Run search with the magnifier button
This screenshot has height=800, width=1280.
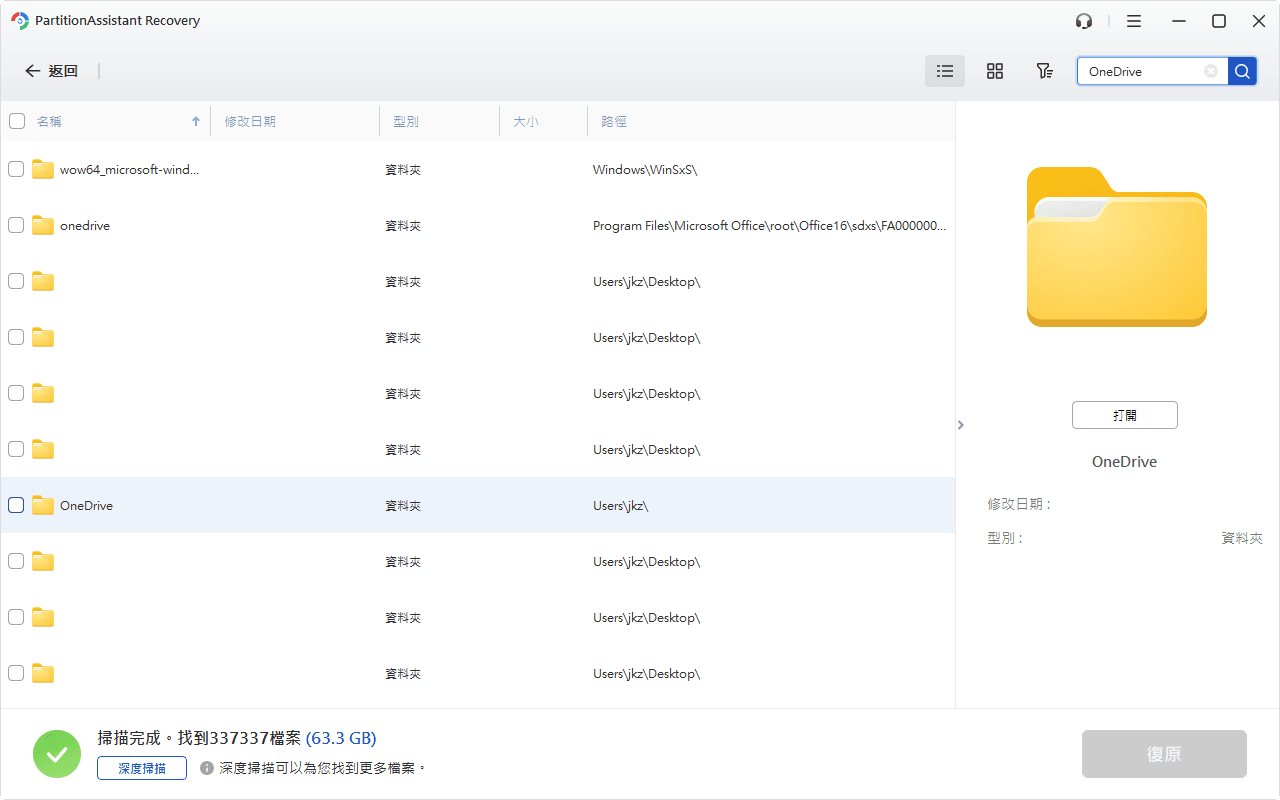pyautogui.click(x=1242, y=71)
